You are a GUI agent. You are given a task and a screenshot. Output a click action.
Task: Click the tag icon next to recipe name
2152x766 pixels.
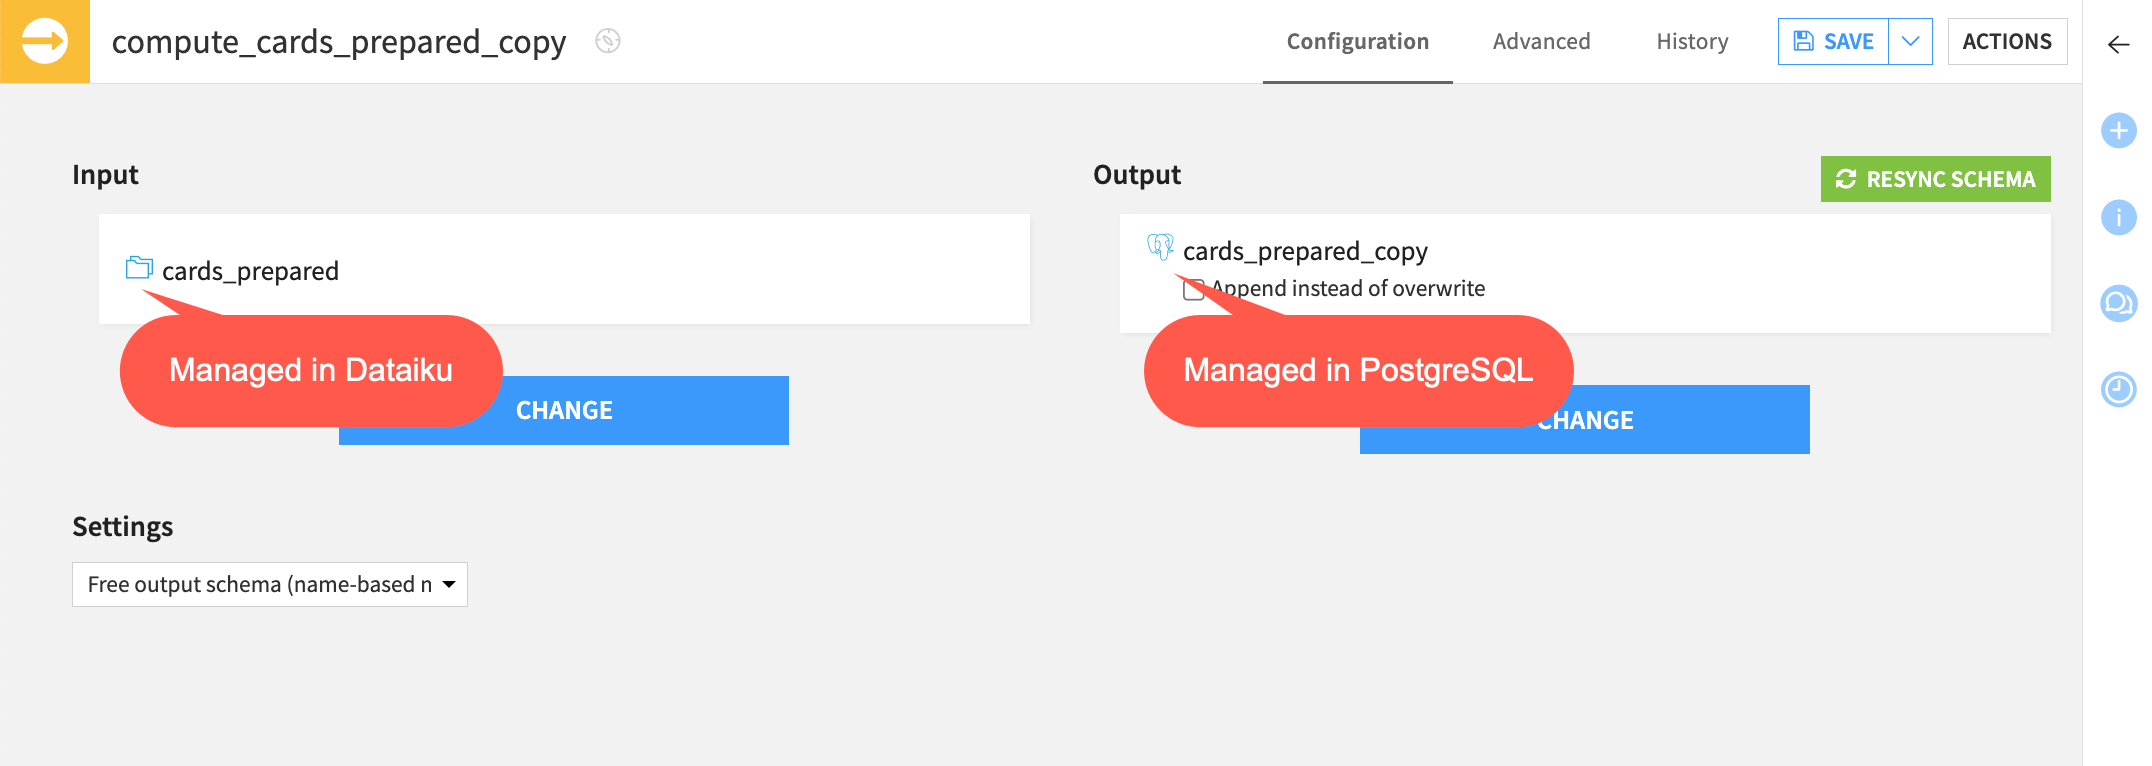(606, 41)
